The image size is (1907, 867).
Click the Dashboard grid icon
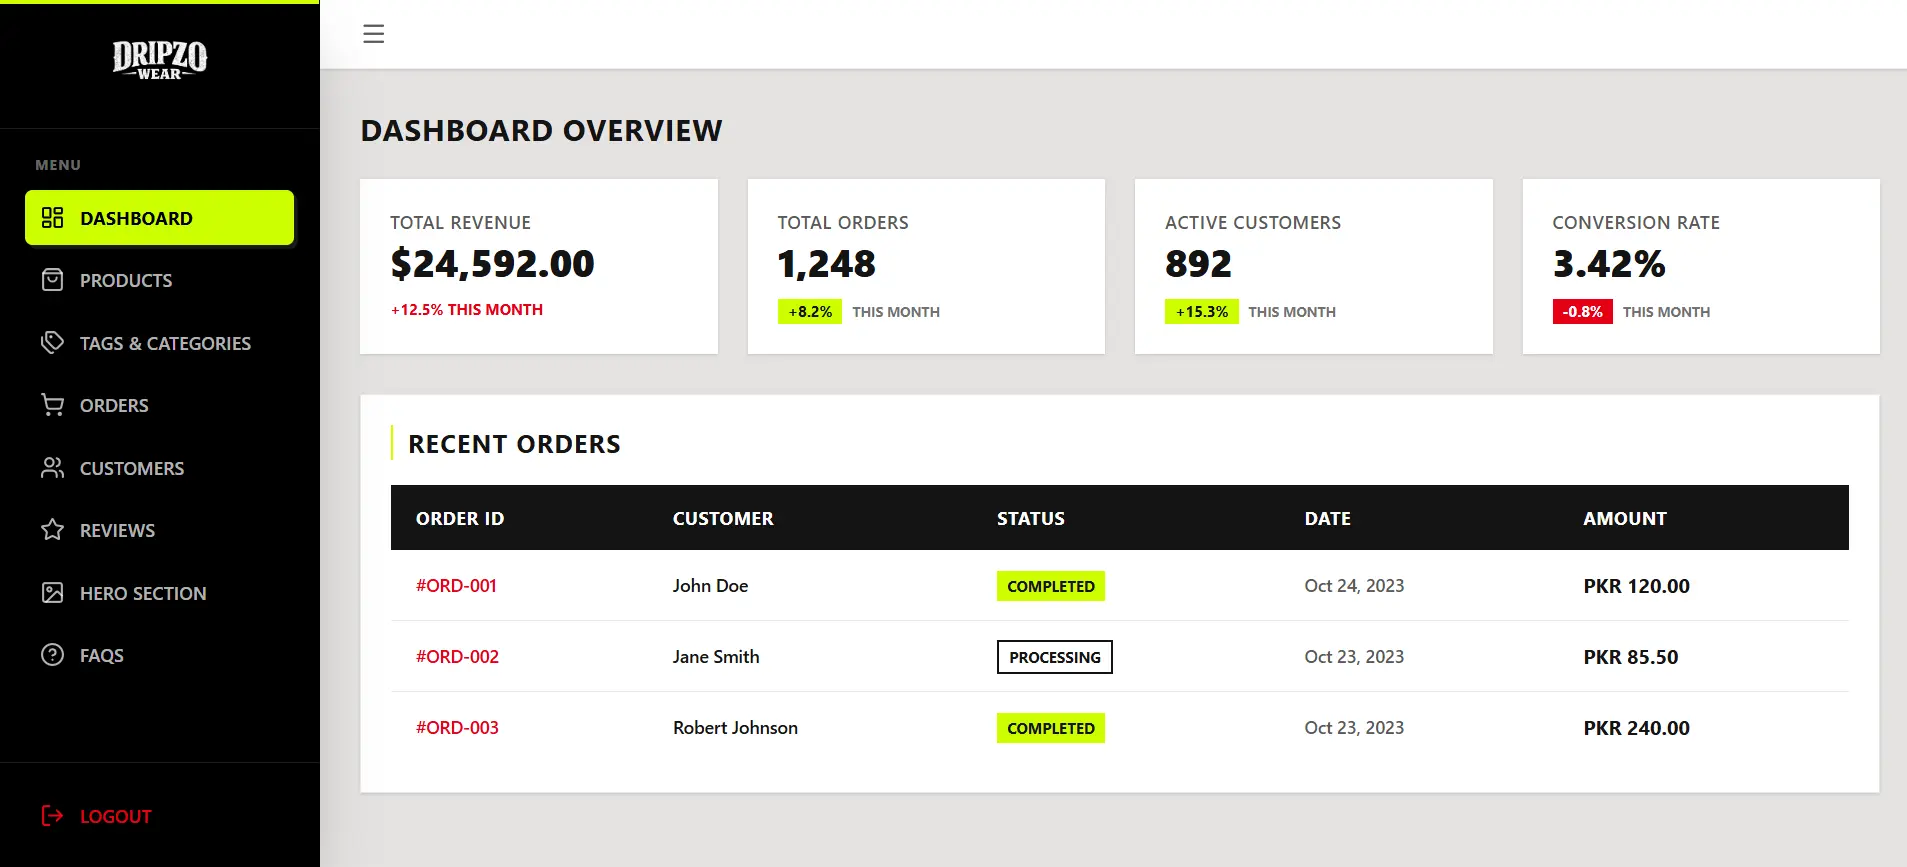[x=52, y=218]
